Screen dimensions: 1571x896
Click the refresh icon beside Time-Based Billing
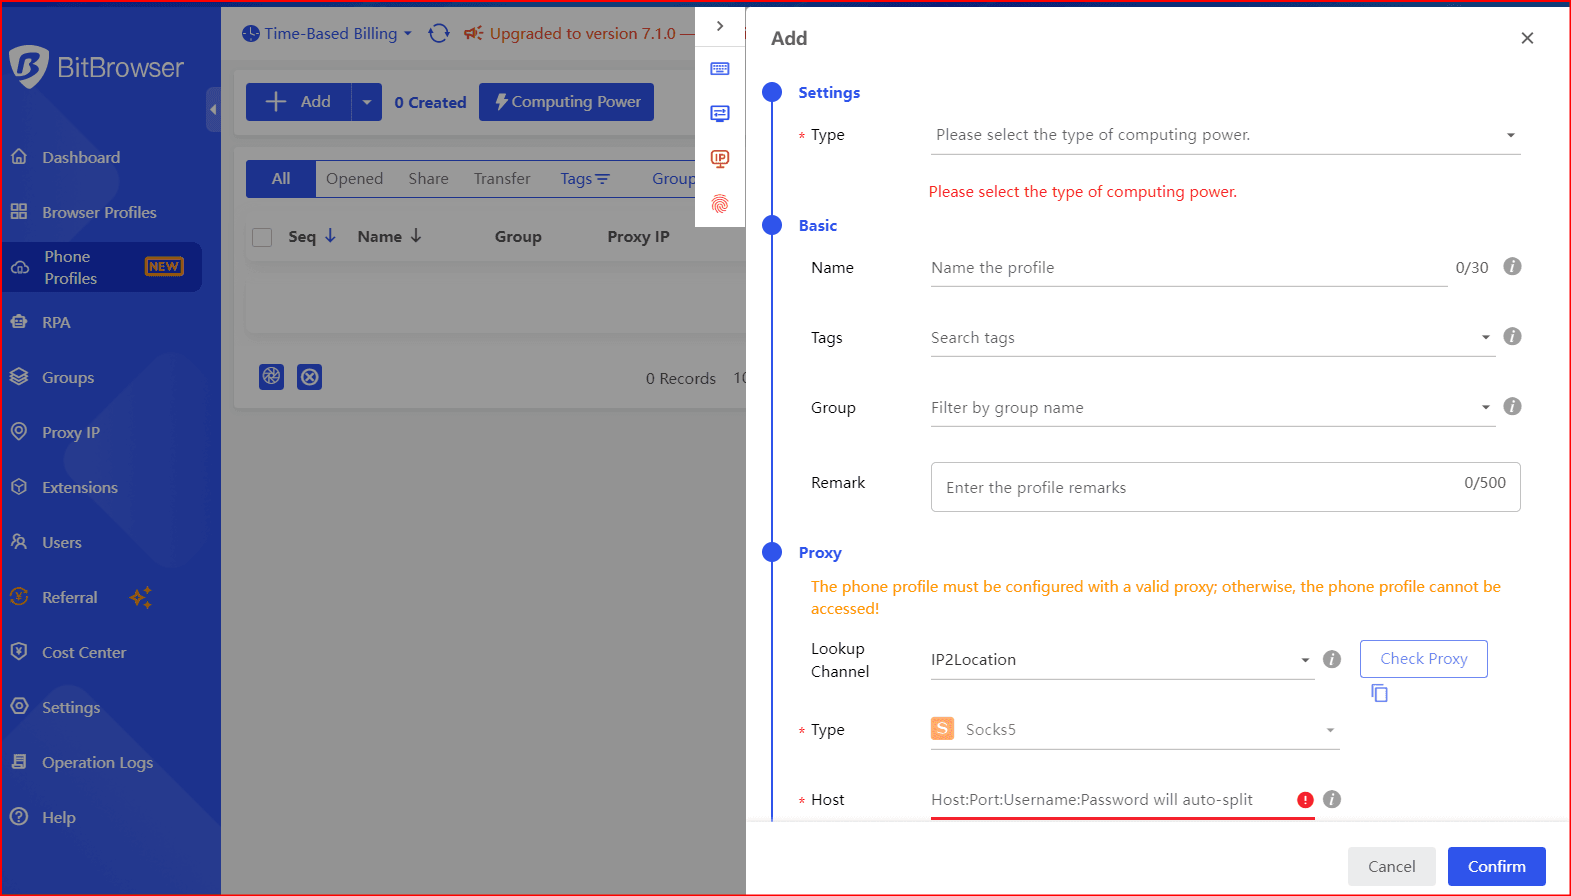(x=438, y=34)
